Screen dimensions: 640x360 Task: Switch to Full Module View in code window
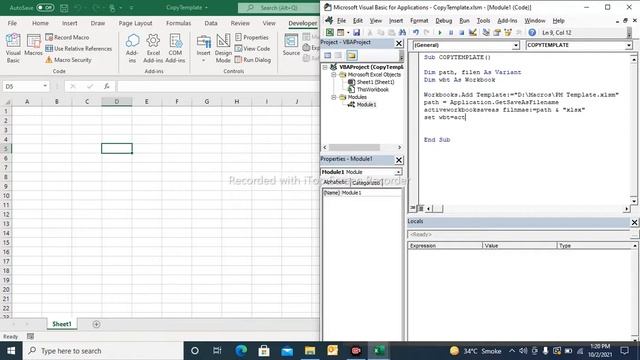[421, 209]
